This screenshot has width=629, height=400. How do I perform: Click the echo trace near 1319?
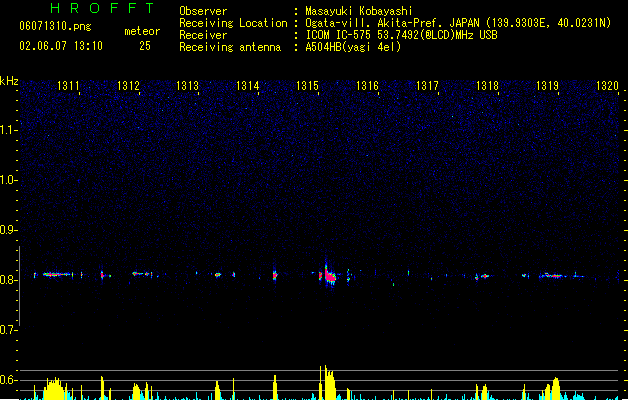[x=553, y=276]
